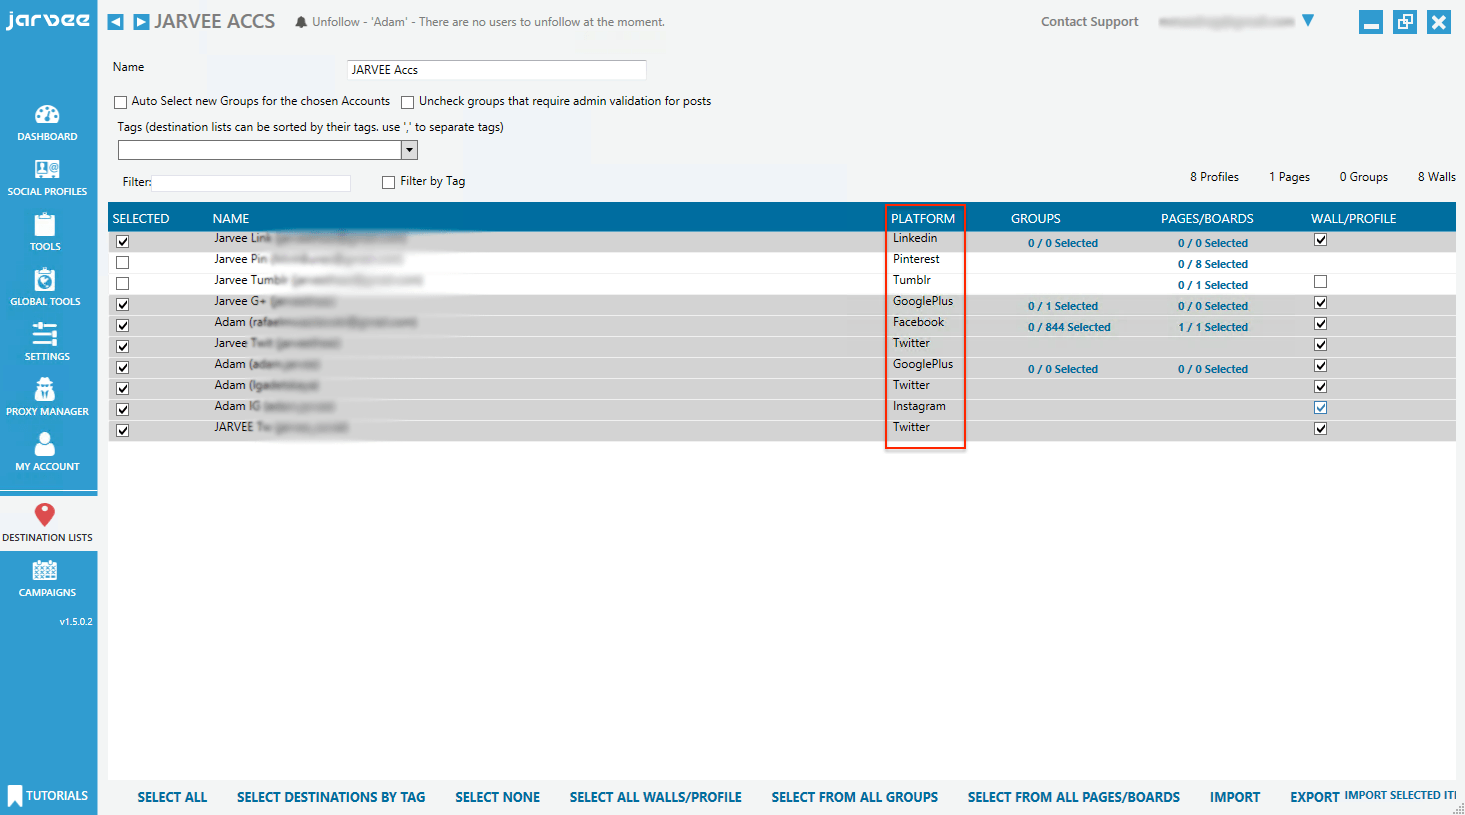The image size is (1465, 815).
Task: Click the back arrow beside JARVEE ACCS
Action: point(116,22)
